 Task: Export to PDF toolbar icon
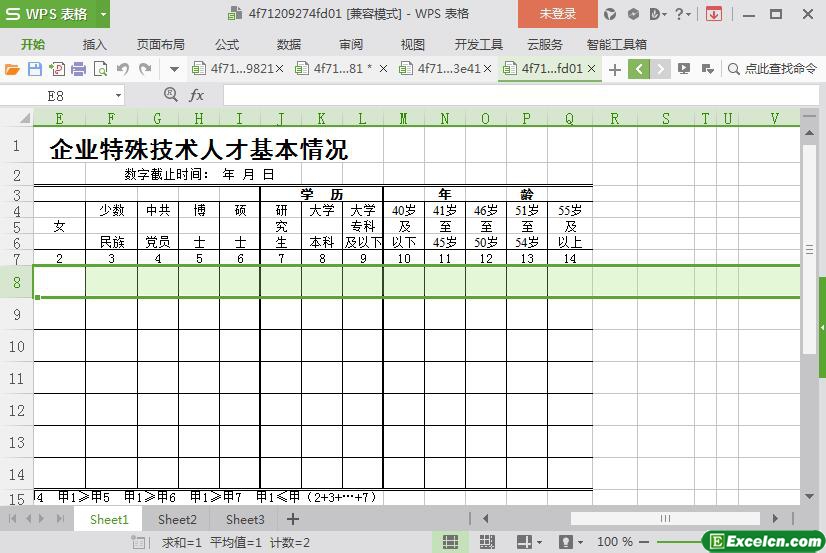(x=57, y=69)
